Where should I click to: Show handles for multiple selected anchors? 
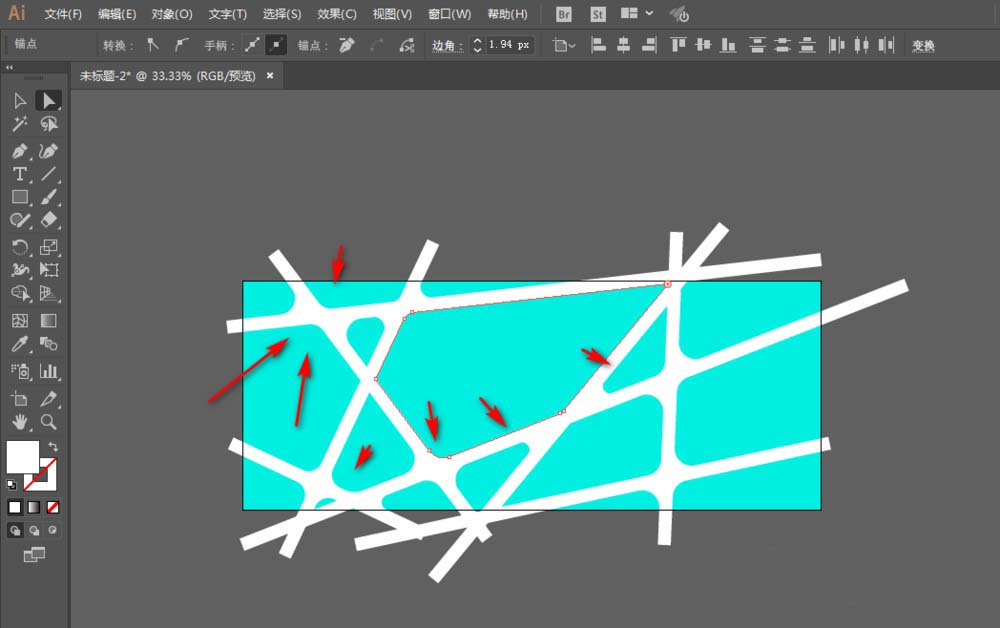pyautogui.click(x=253, y=45)
